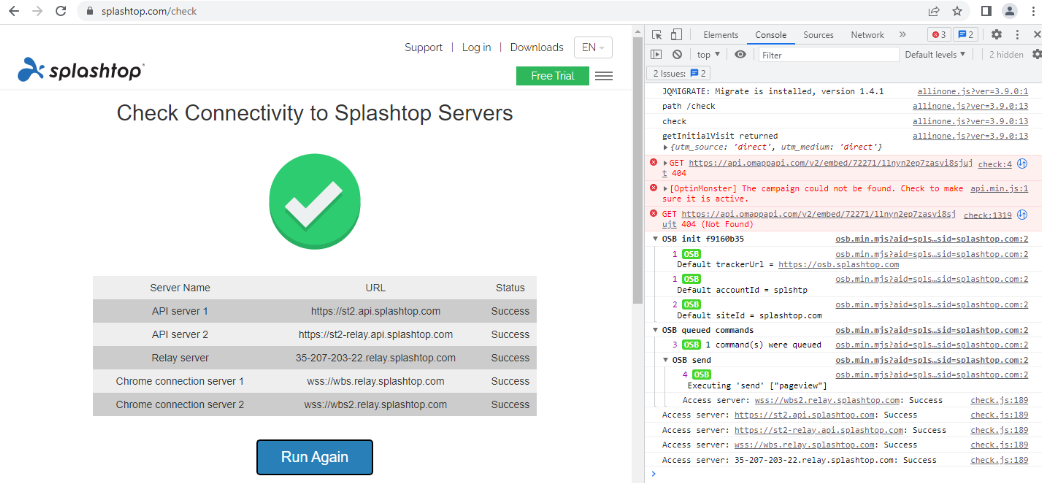Image resolution: width=1042 pixels, height=483 pixels.
Task: Open the allinone.js?ver=3.9.0:1 source link
Action: [x=974, y=91]
